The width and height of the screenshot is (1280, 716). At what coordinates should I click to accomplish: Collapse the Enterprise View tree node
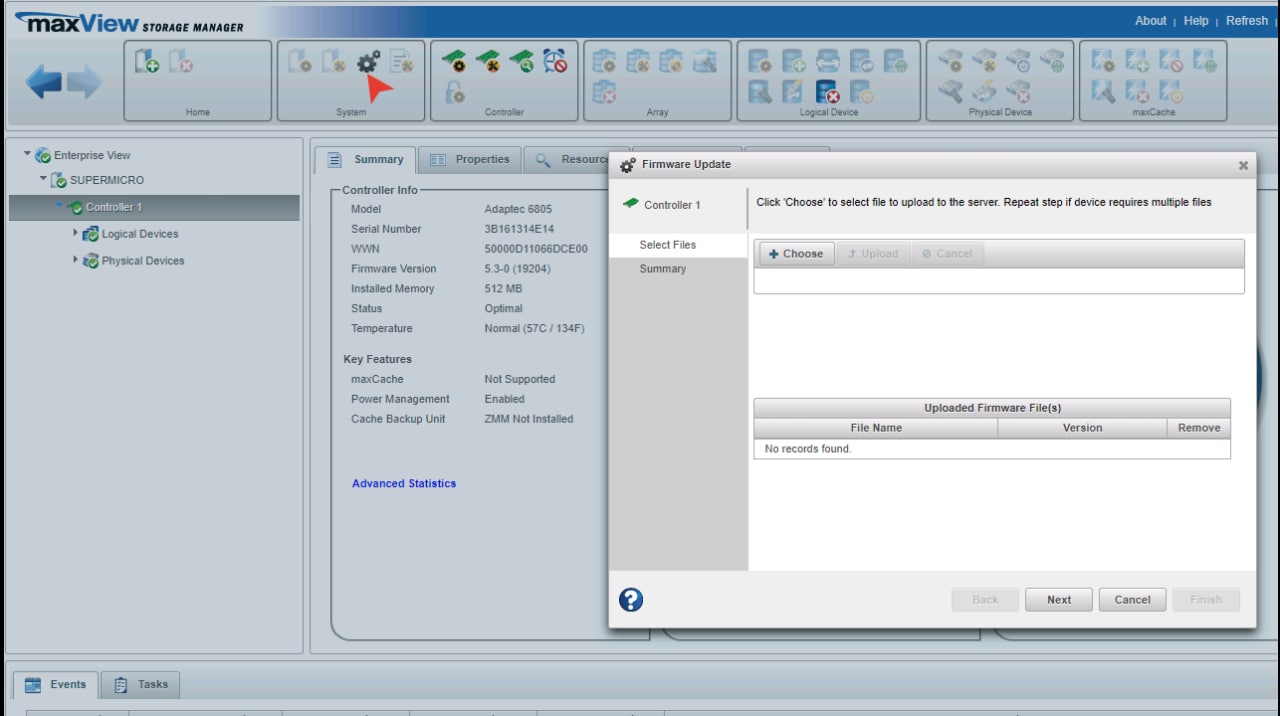coord(27,154)
